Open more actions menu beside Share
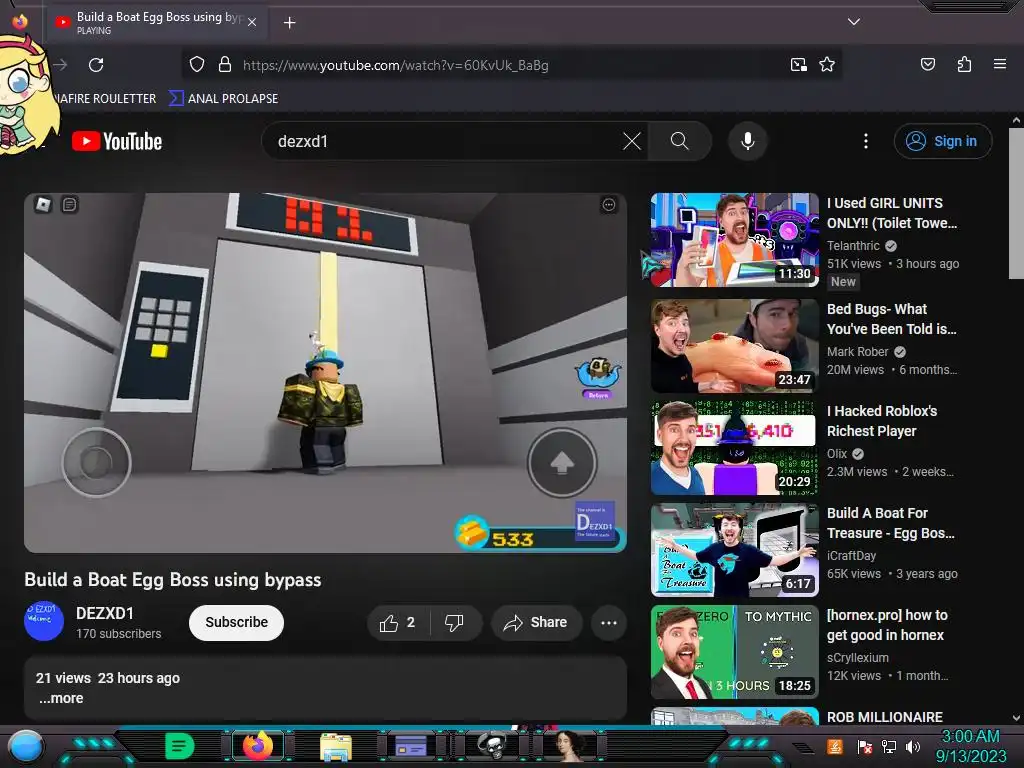Screen dimensions: 1024x768 (609, 623)
